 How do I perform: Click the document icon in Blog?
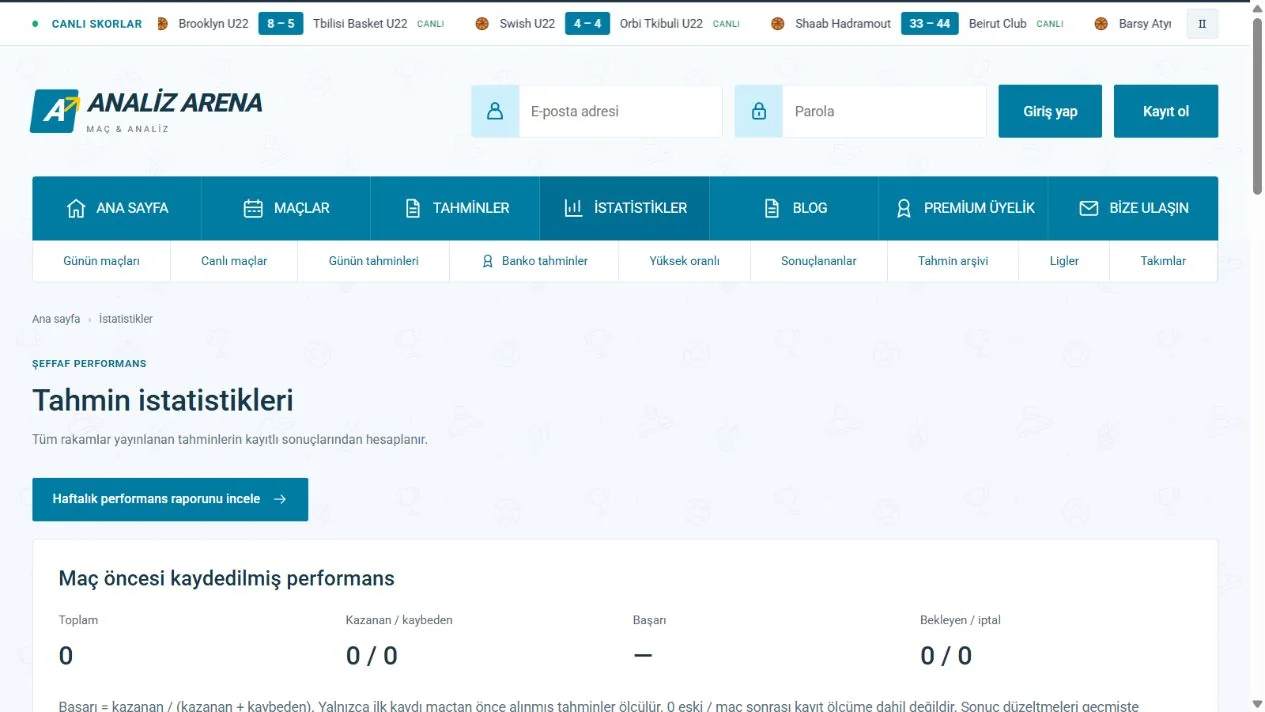(x=772, y=208)
